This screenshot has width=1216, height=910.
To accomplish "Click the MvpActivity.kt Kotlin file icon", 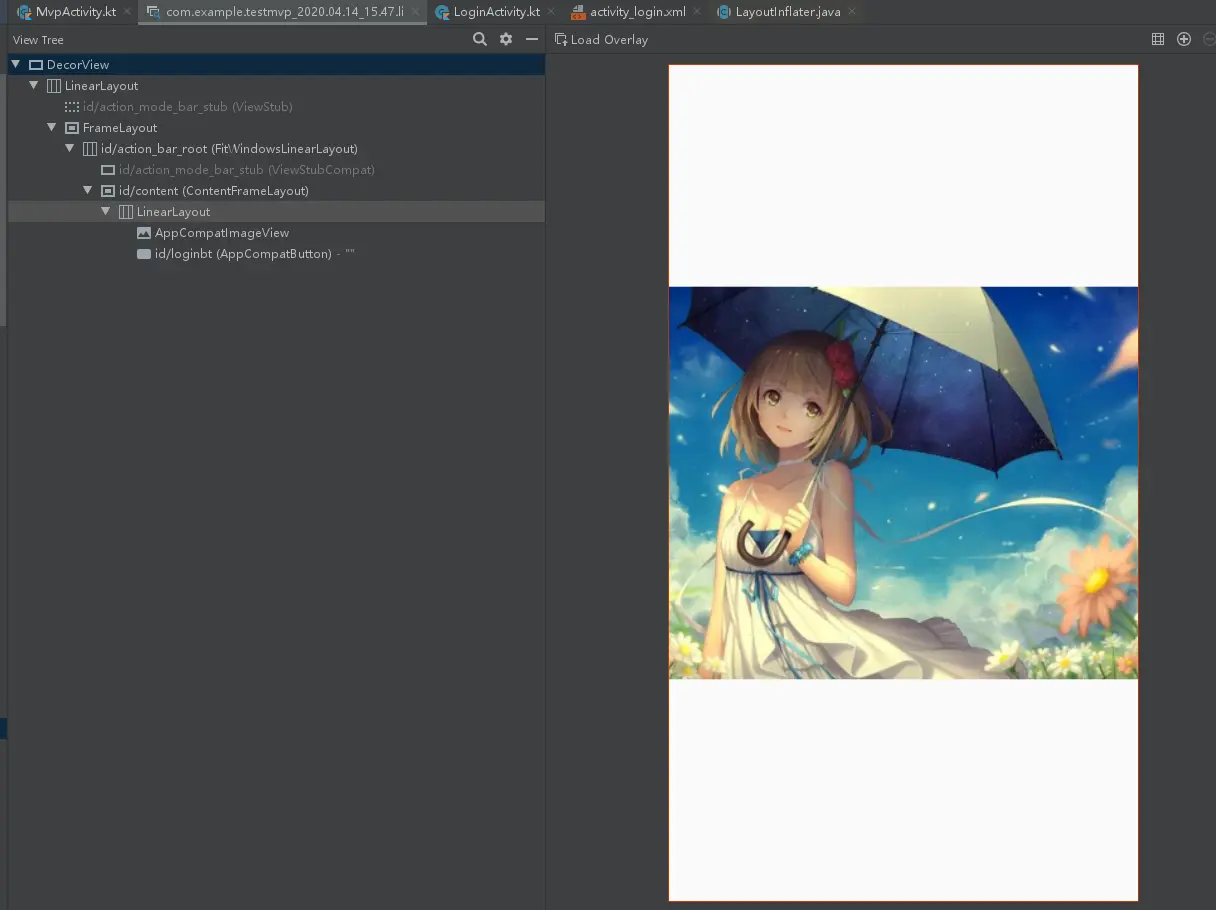I will 24,12.
